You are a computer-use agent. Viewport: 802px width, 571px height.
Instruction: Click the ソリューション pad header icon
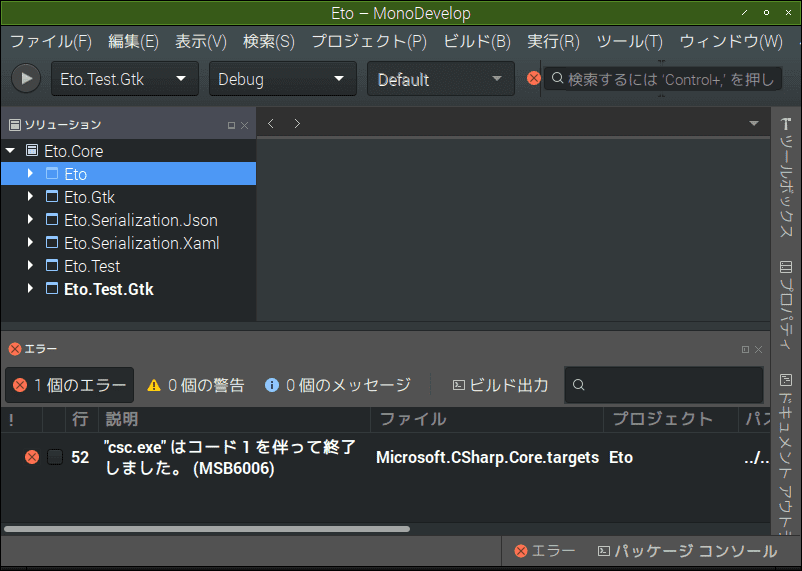tap(15, 124)
